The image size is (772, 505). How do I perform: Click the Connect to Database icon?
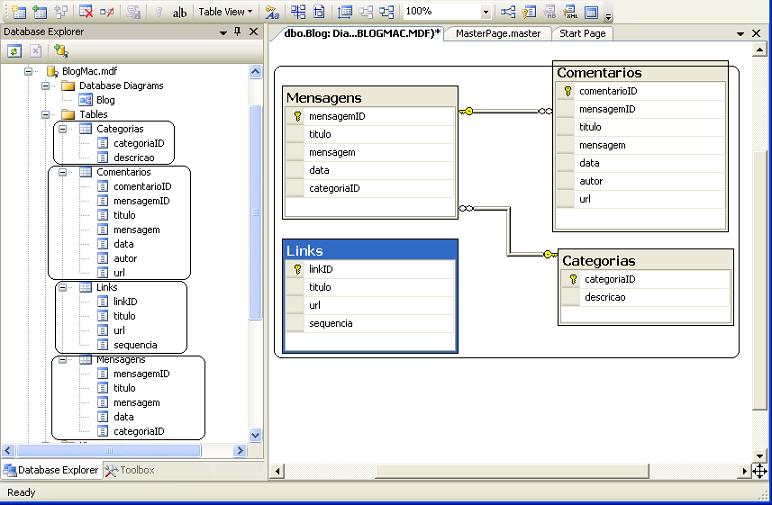pos(61,51)
